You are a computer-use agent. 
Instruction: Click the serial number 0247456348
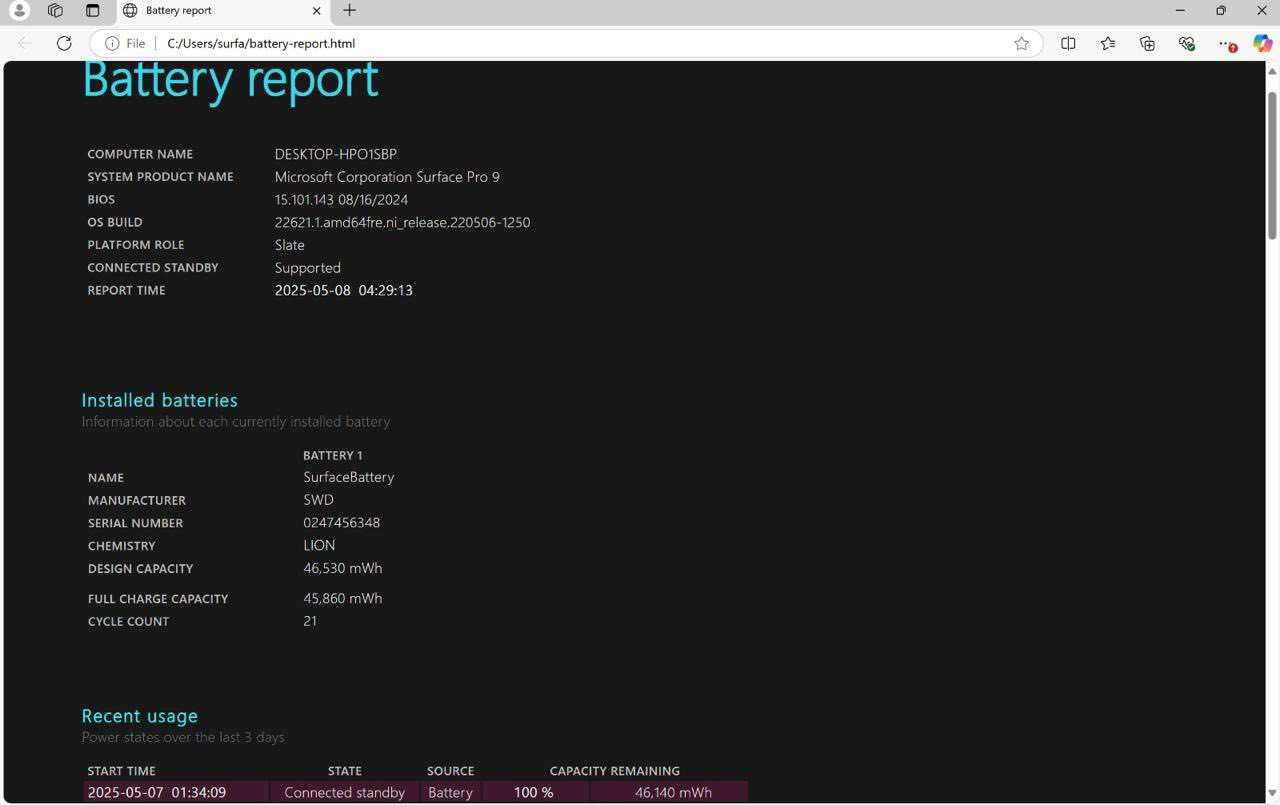click(x=342, y=523)
